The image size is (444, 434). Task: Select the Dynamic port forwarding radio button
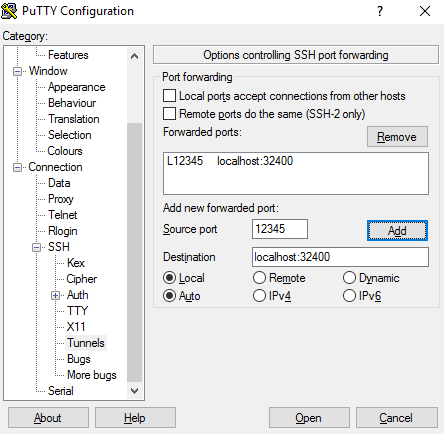(x=349, y=278)
